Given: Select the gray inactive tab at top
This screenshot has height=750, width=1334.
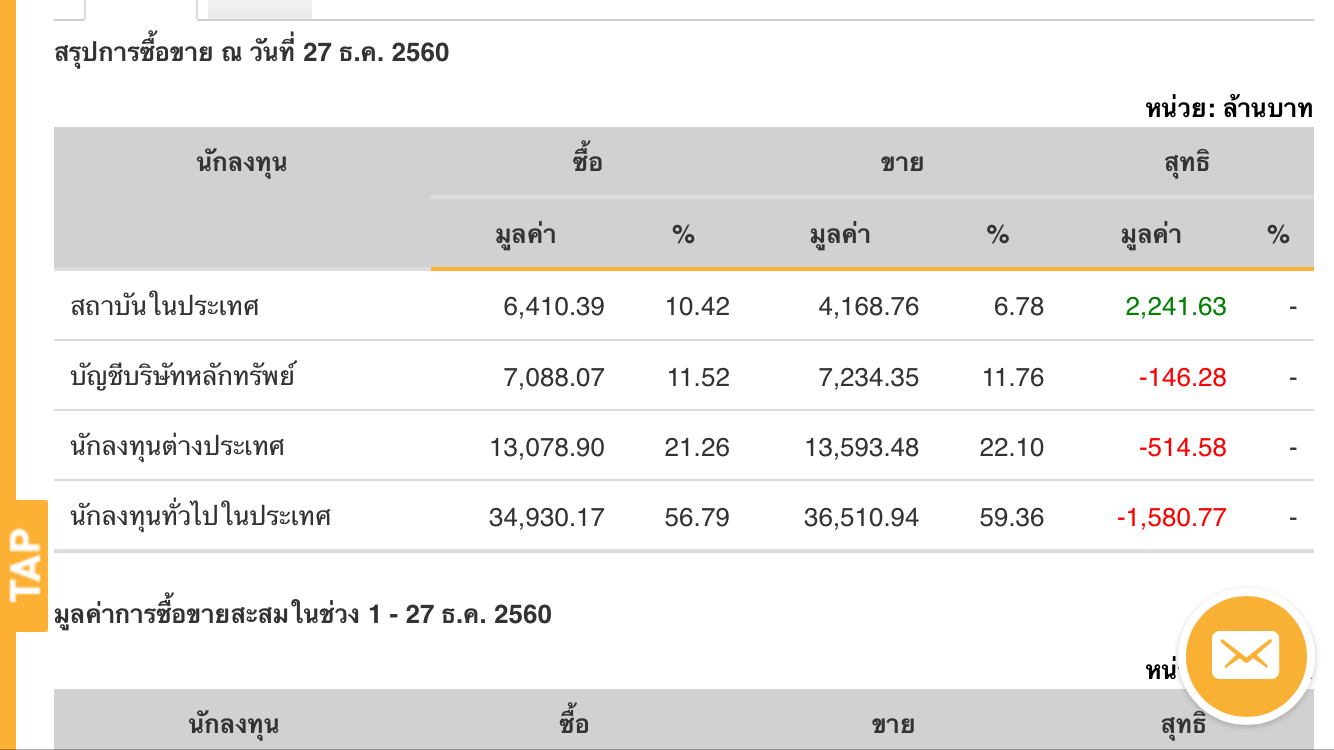Looking at the screenshot, I should tap(260, 9).
